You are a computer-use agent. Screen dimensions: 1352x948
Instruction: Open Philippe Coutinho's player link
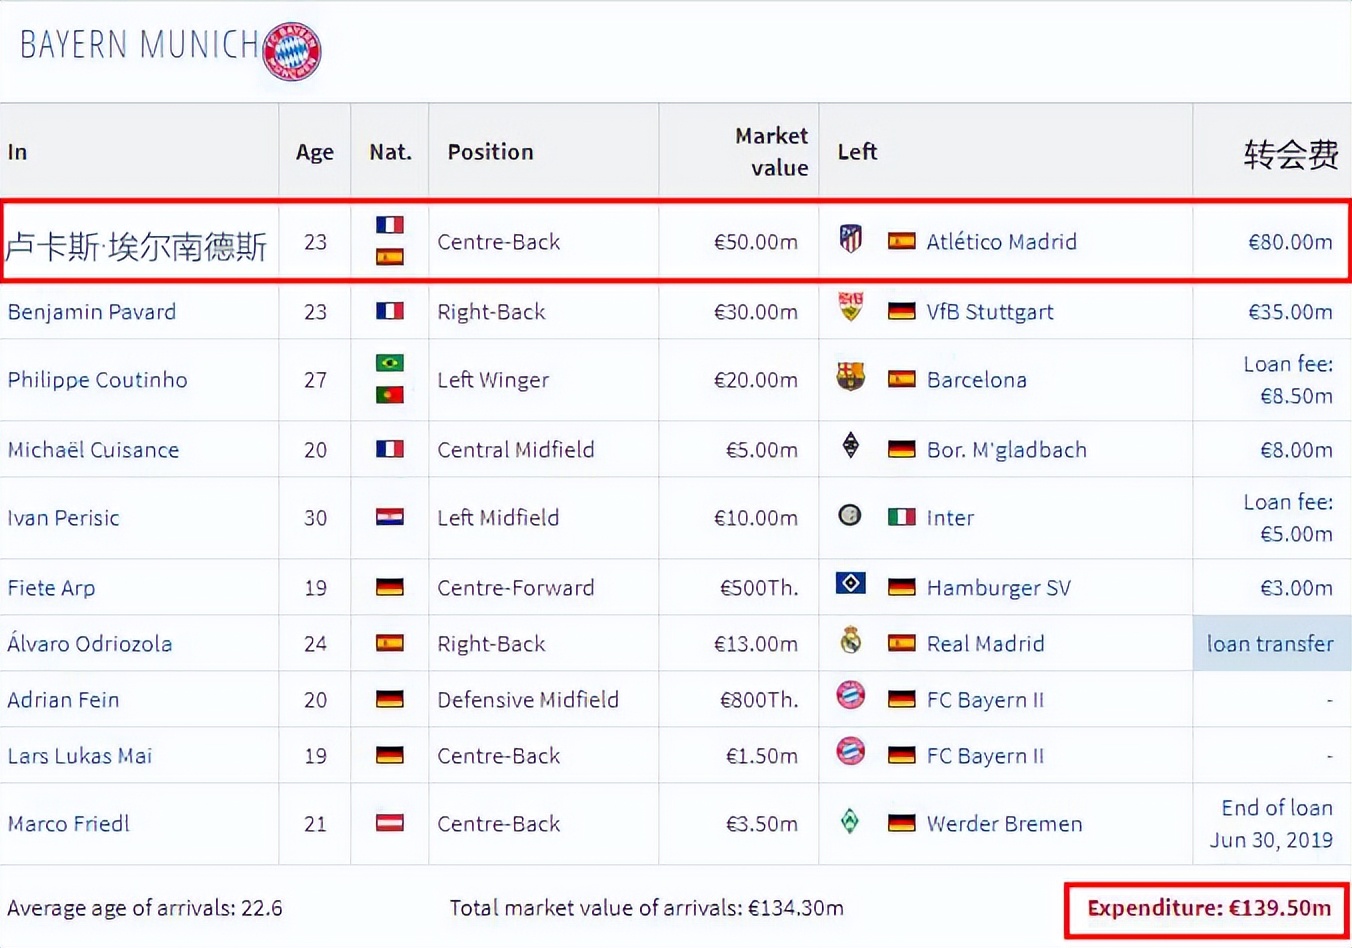tap(97, 380)
